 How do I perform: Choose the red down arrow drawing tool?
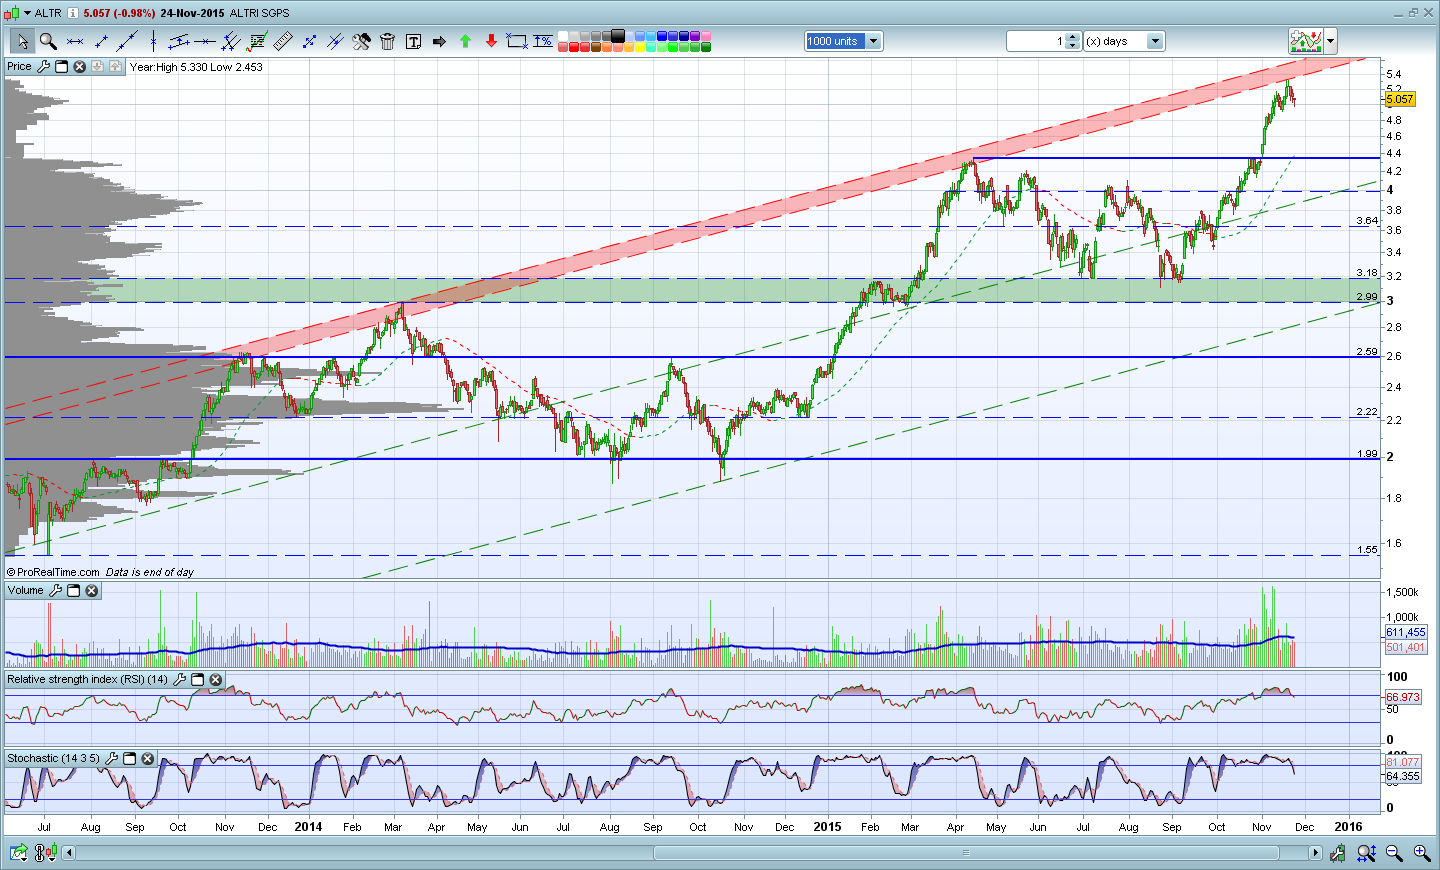[x=491, y=41]
